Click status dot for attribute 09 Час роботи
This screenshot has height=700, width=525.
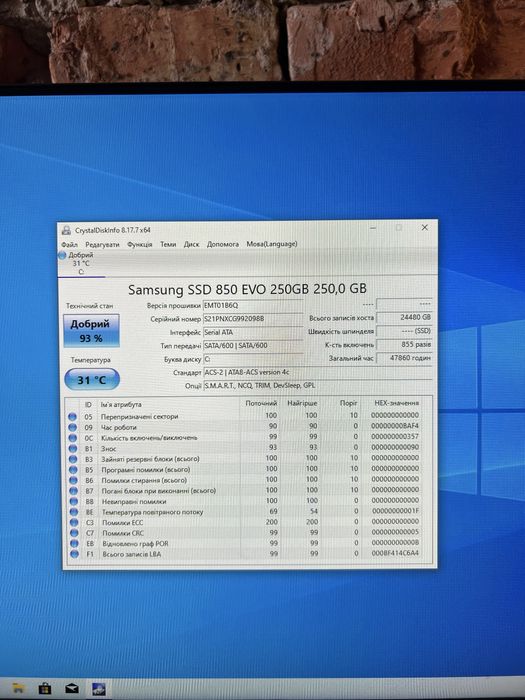point(72,428)
